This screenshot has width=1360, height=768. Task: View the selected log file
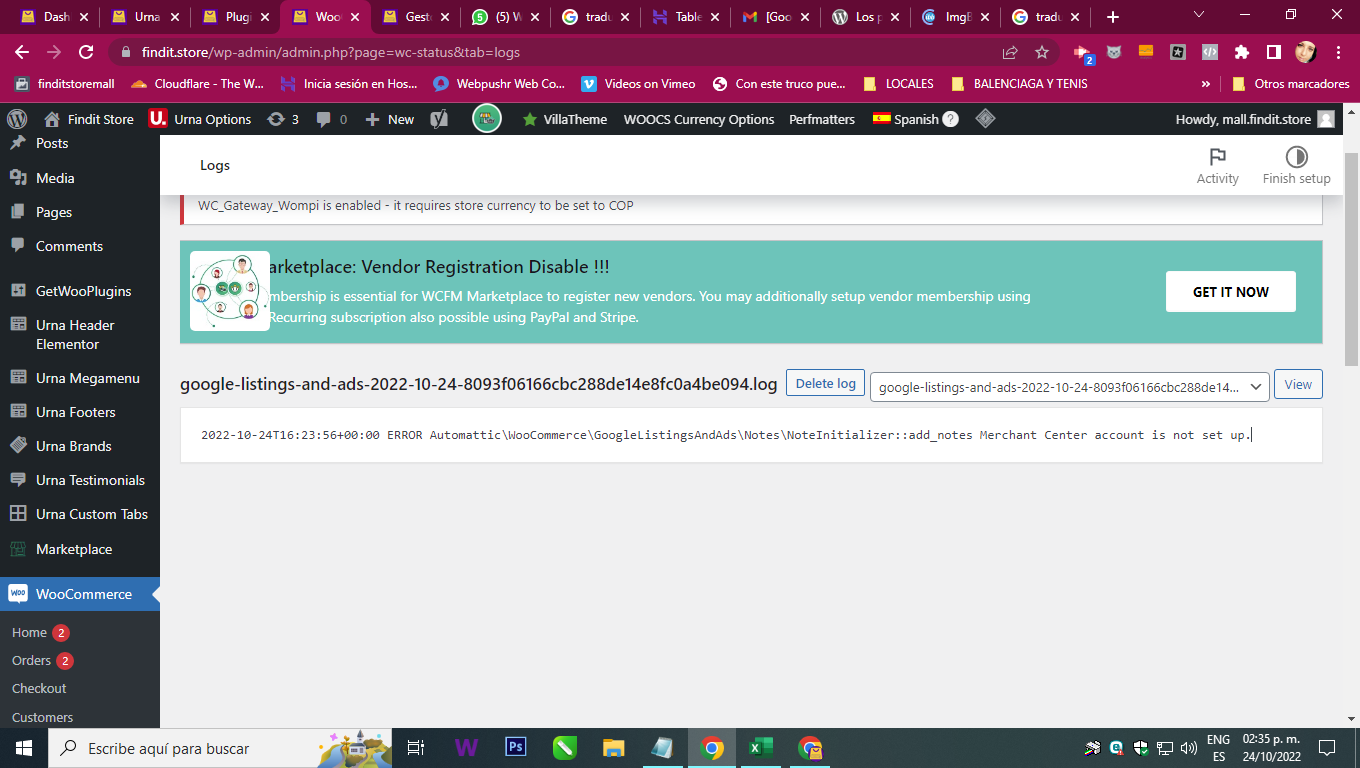pyautogui.click(x=1298, y=384)
